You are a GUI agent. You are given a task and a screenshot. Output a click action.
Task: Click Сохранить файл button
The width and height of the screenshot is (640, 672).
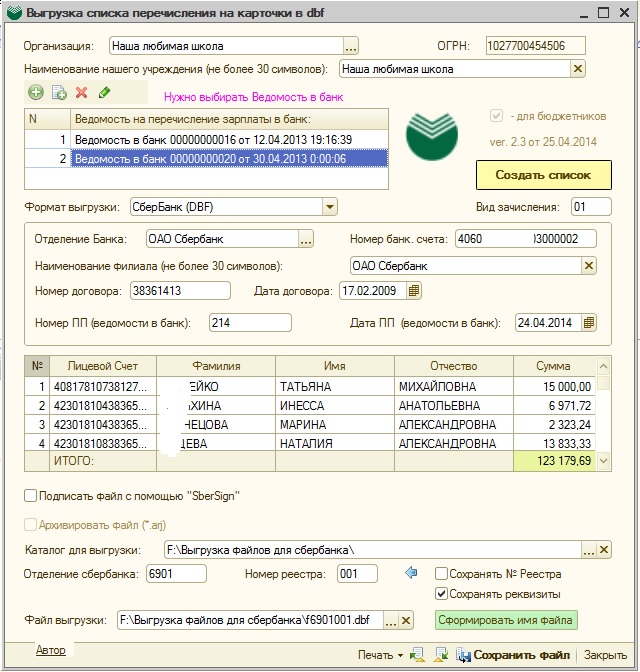click(x=514, y=655)
